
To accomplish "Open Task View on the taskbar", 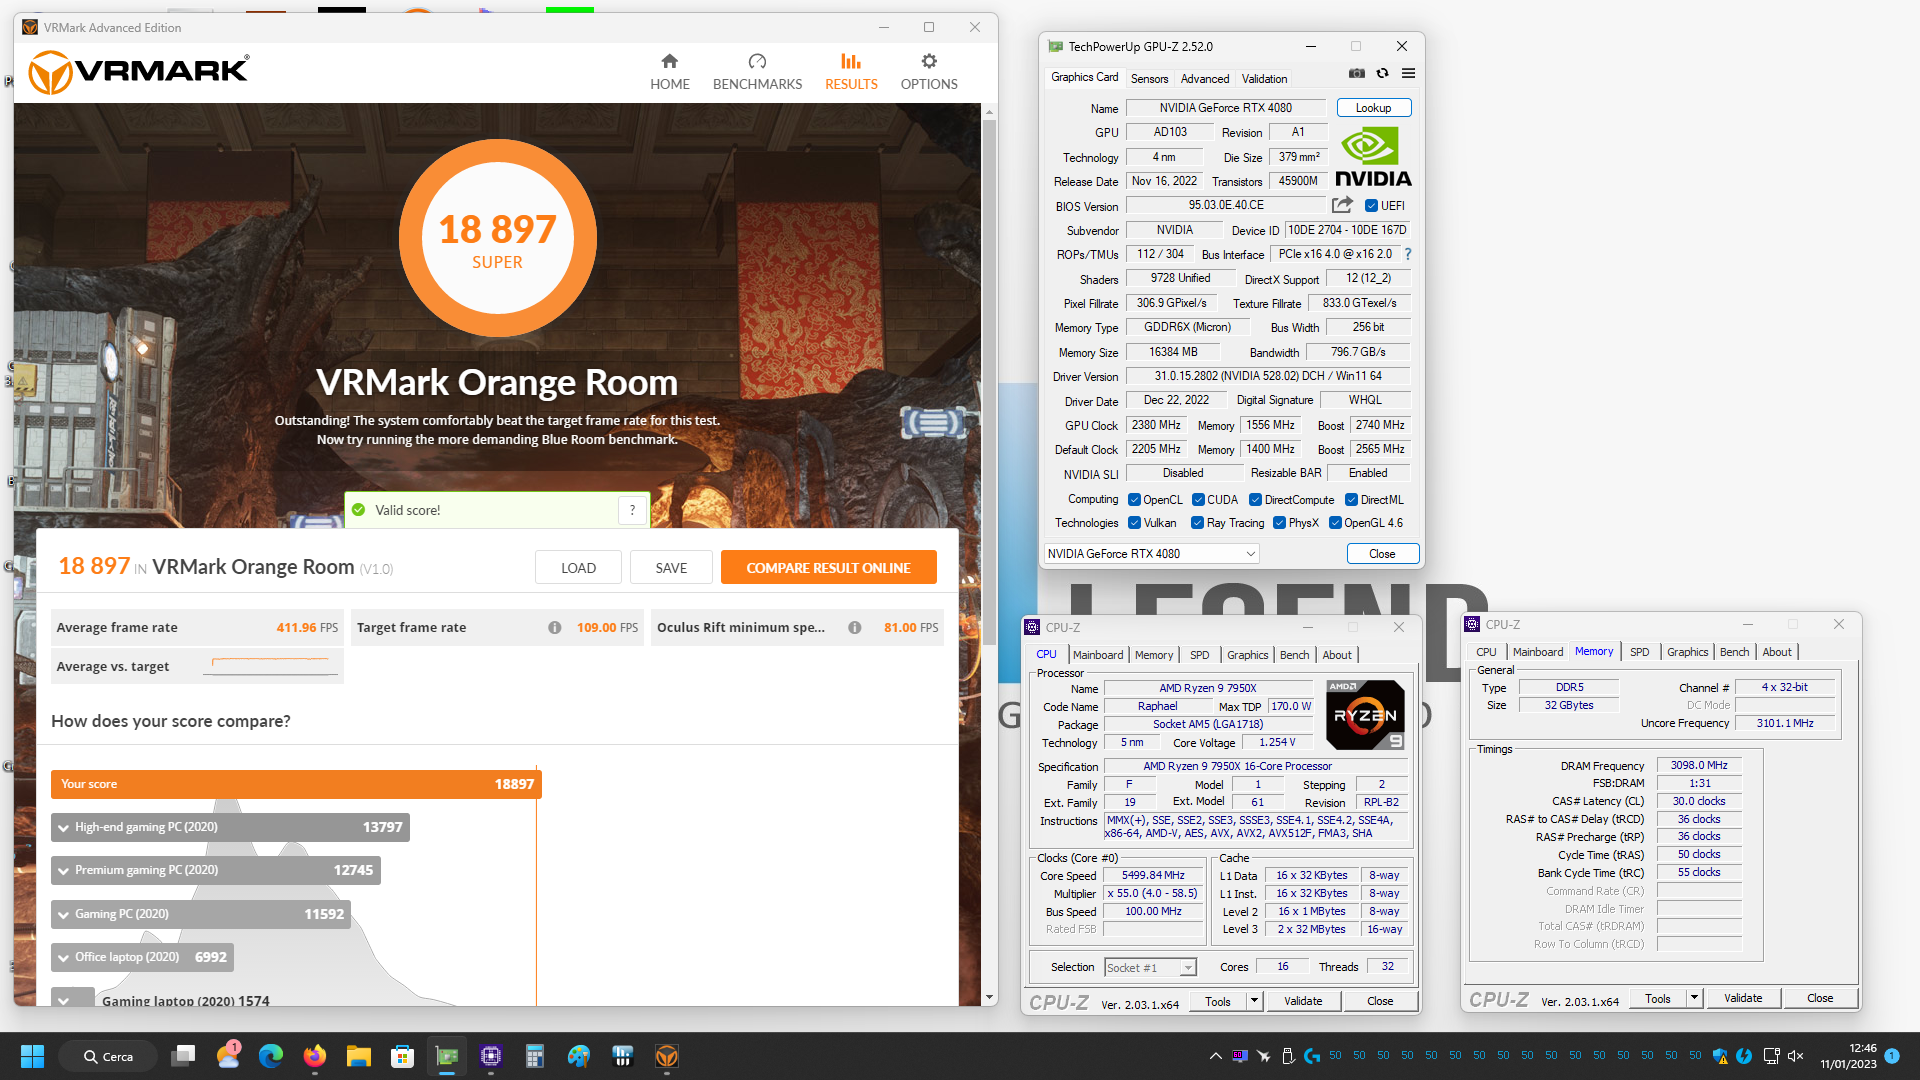I will [x=183, y=1056].
